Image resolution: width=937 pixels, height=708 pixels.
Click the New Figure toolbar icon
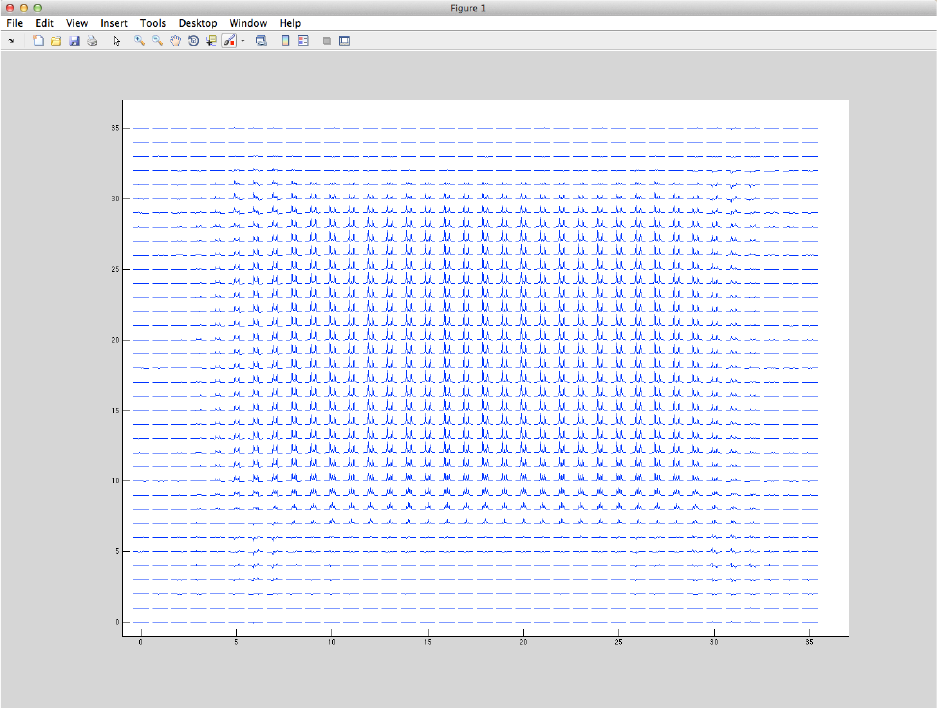(x=38, y=41)
